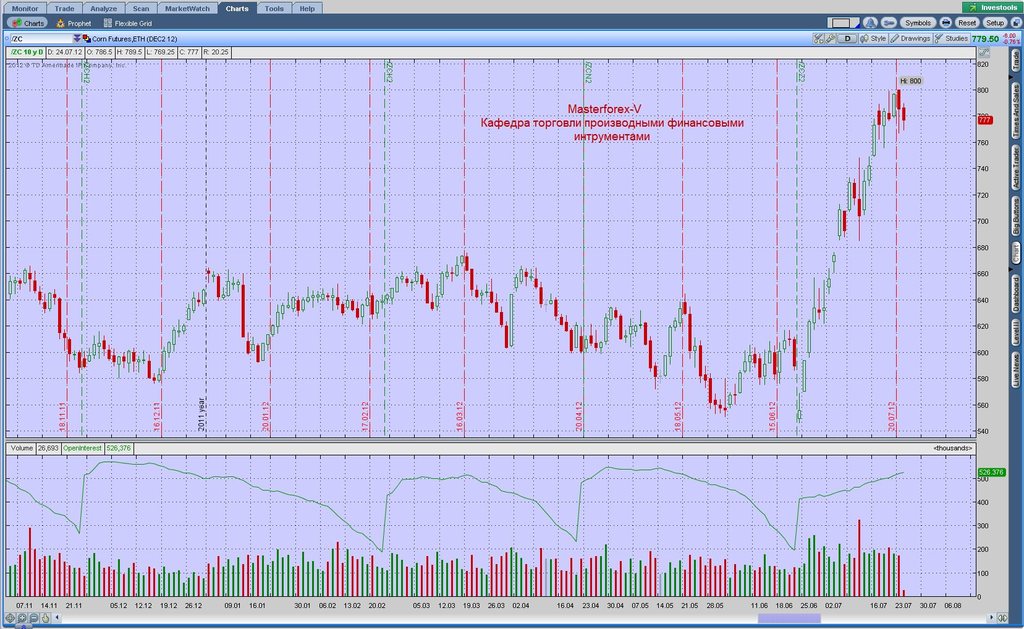Click the O: 786.5 open value
Viewport: 1024px width, 629px height.
[100, 52]
